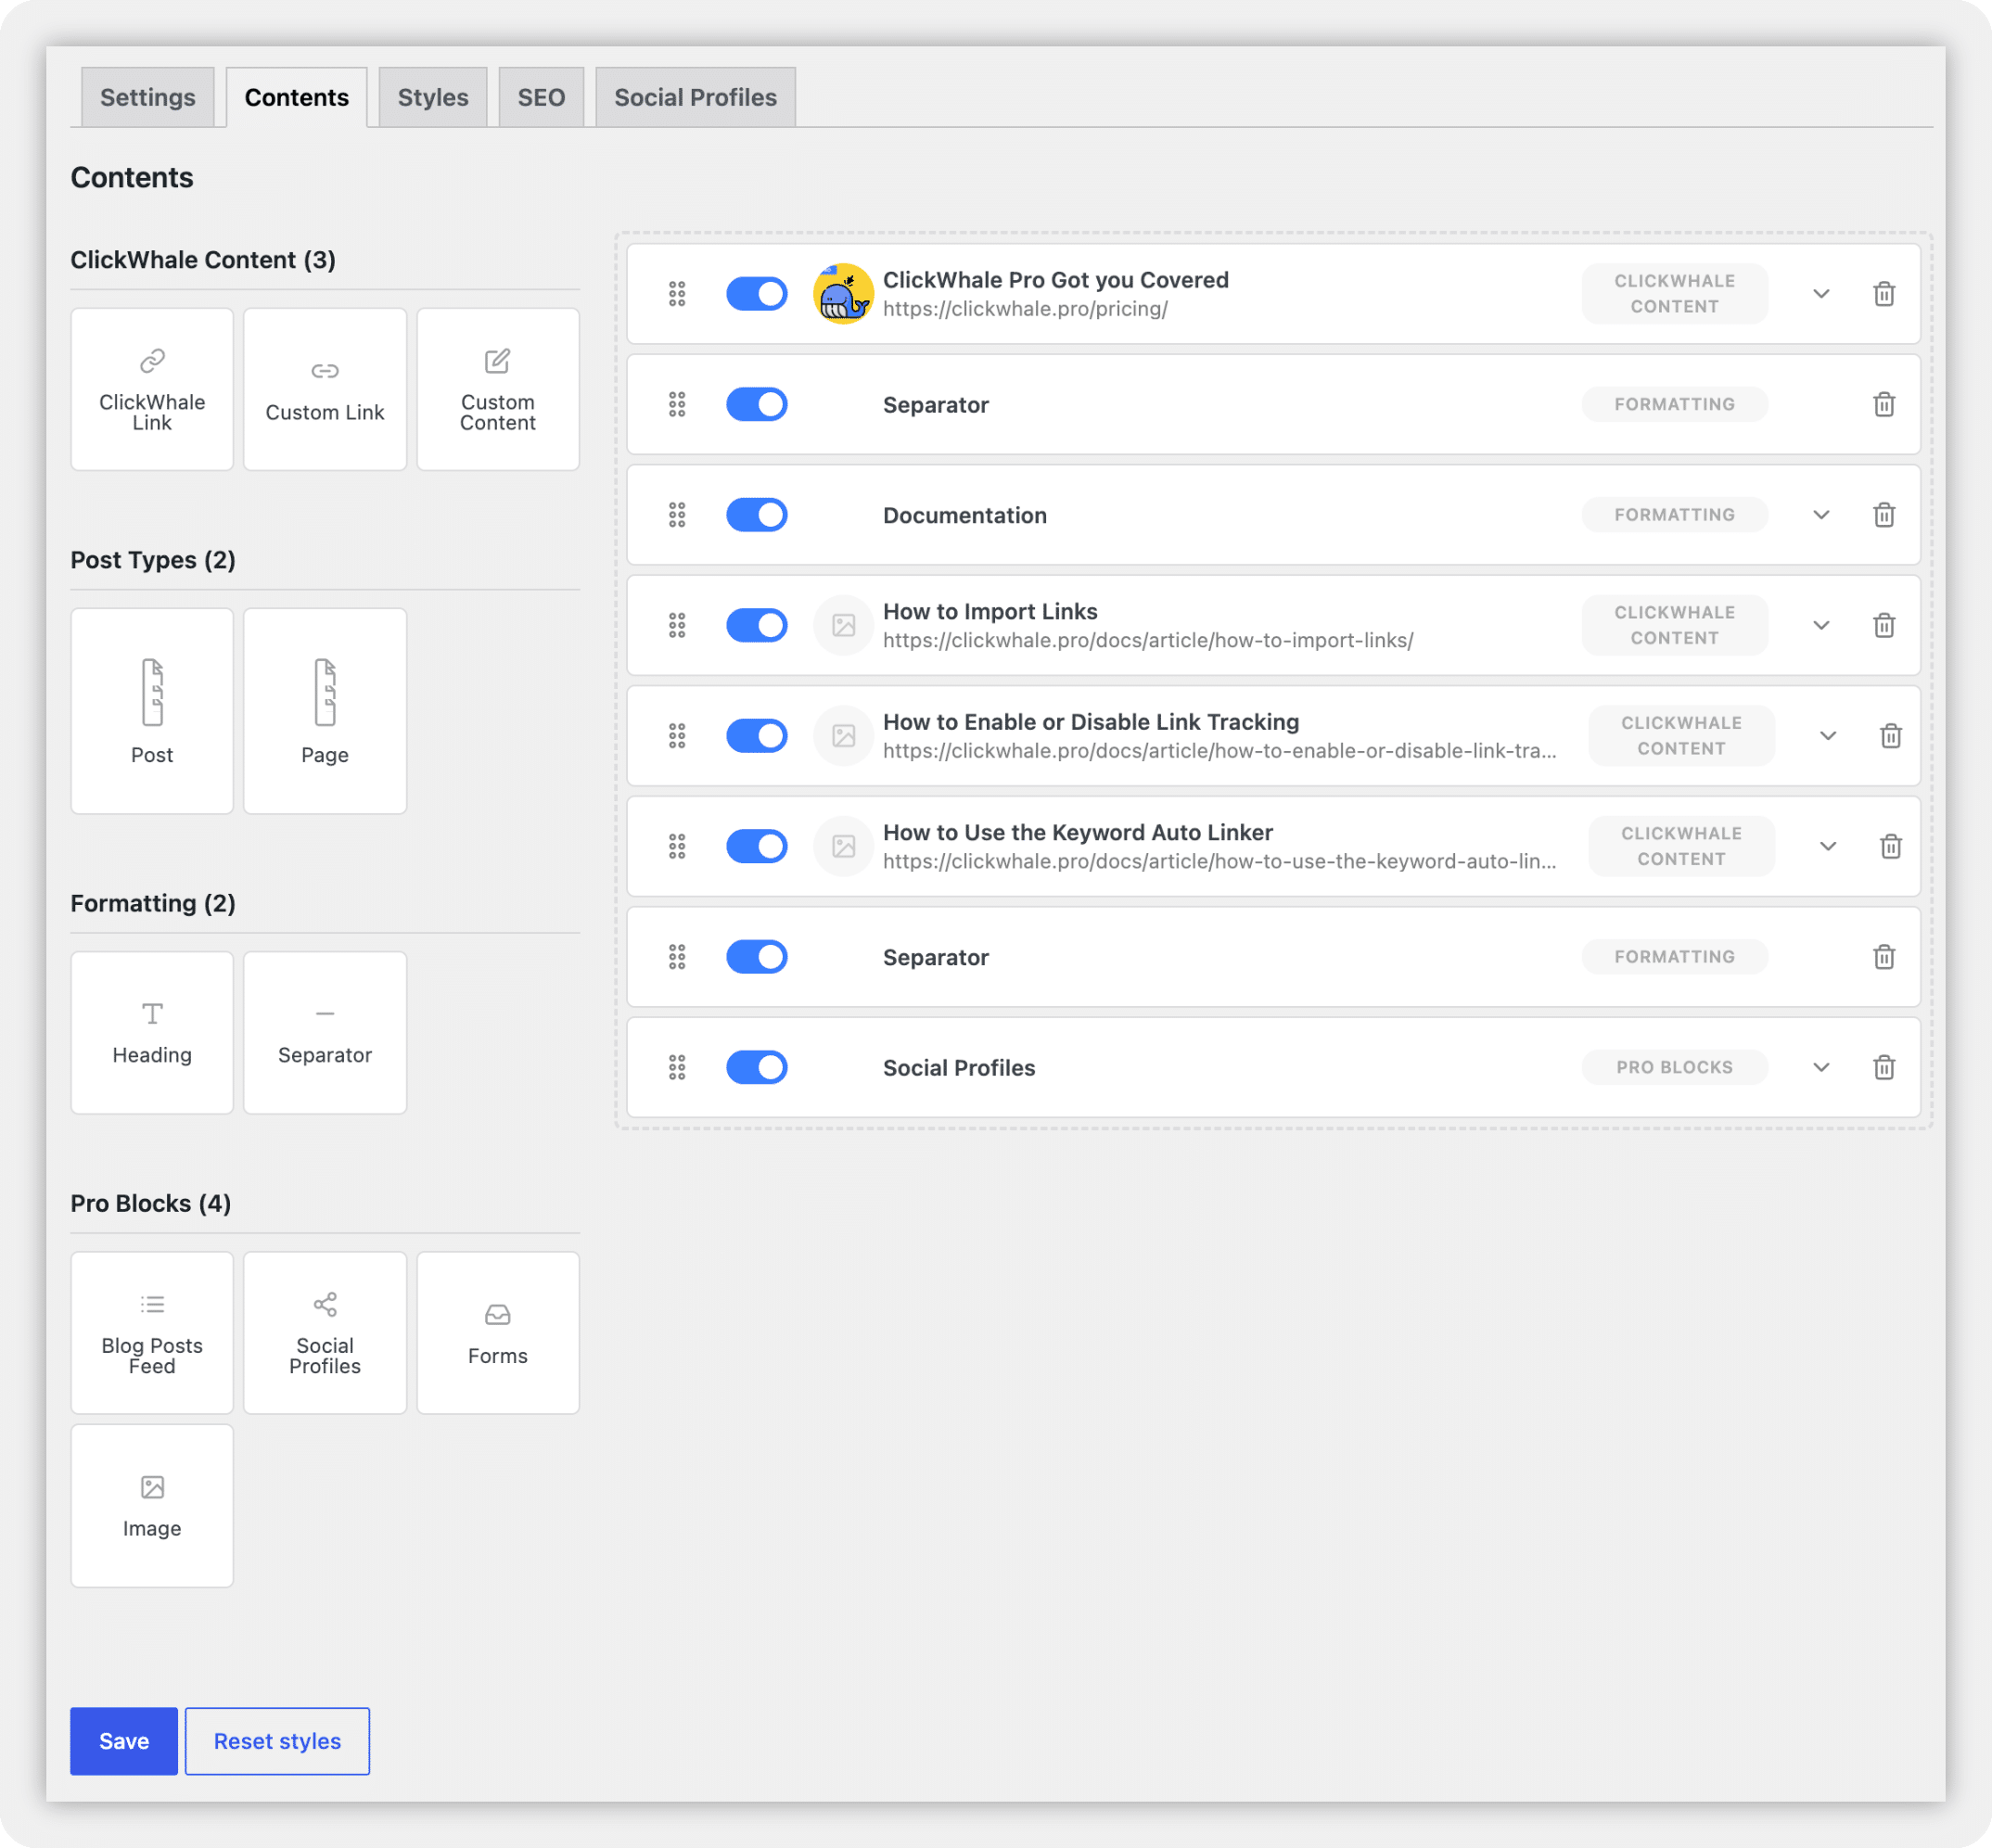Click the Save button
1992x1848 pixels.
tap(124, 1741)
